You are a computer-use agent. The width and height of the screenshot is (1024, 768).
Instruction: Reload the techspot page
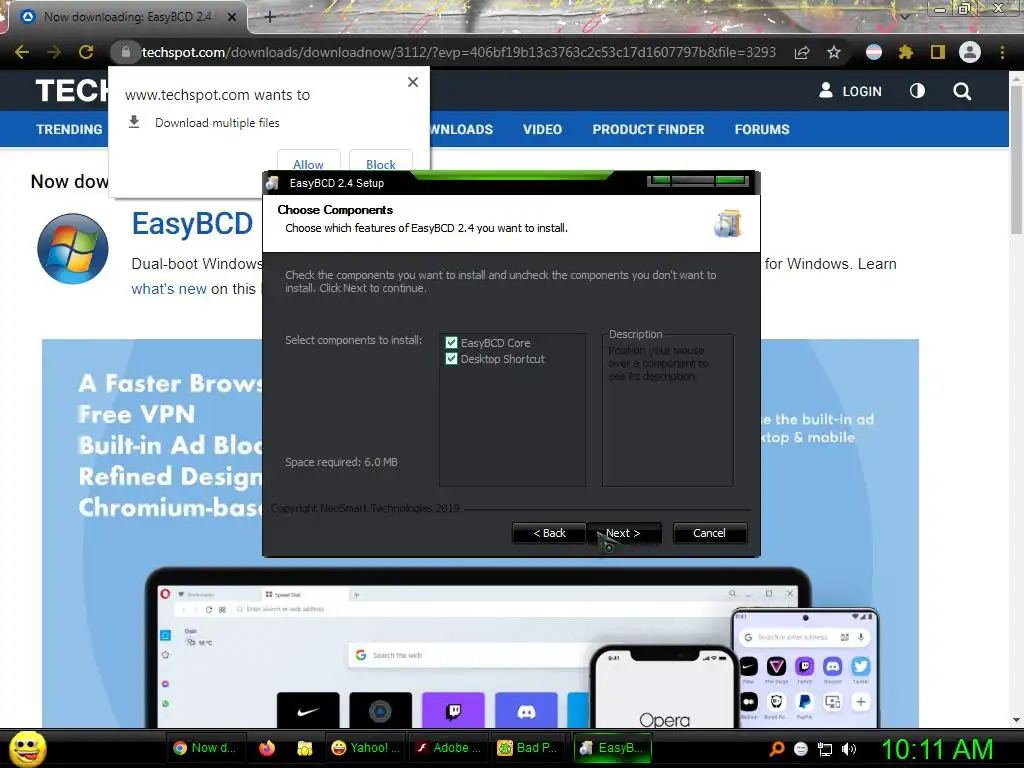point(86,52)
